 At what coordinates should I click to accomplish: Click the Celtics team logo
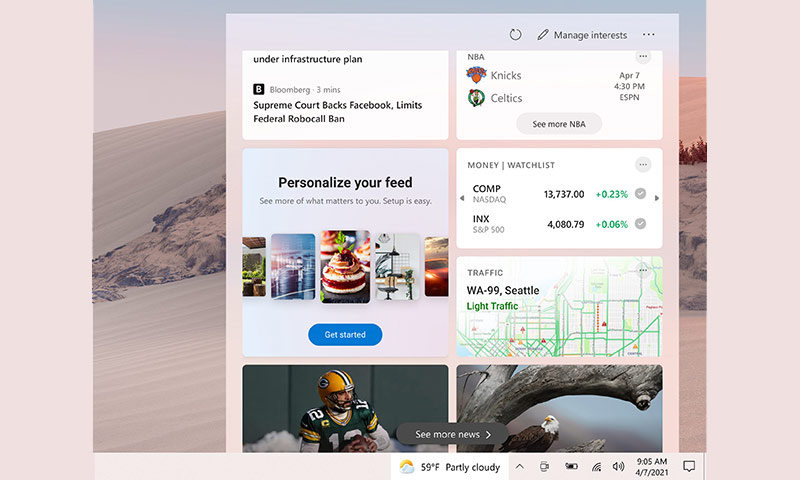pyautogui.click(x=476, y=97)
